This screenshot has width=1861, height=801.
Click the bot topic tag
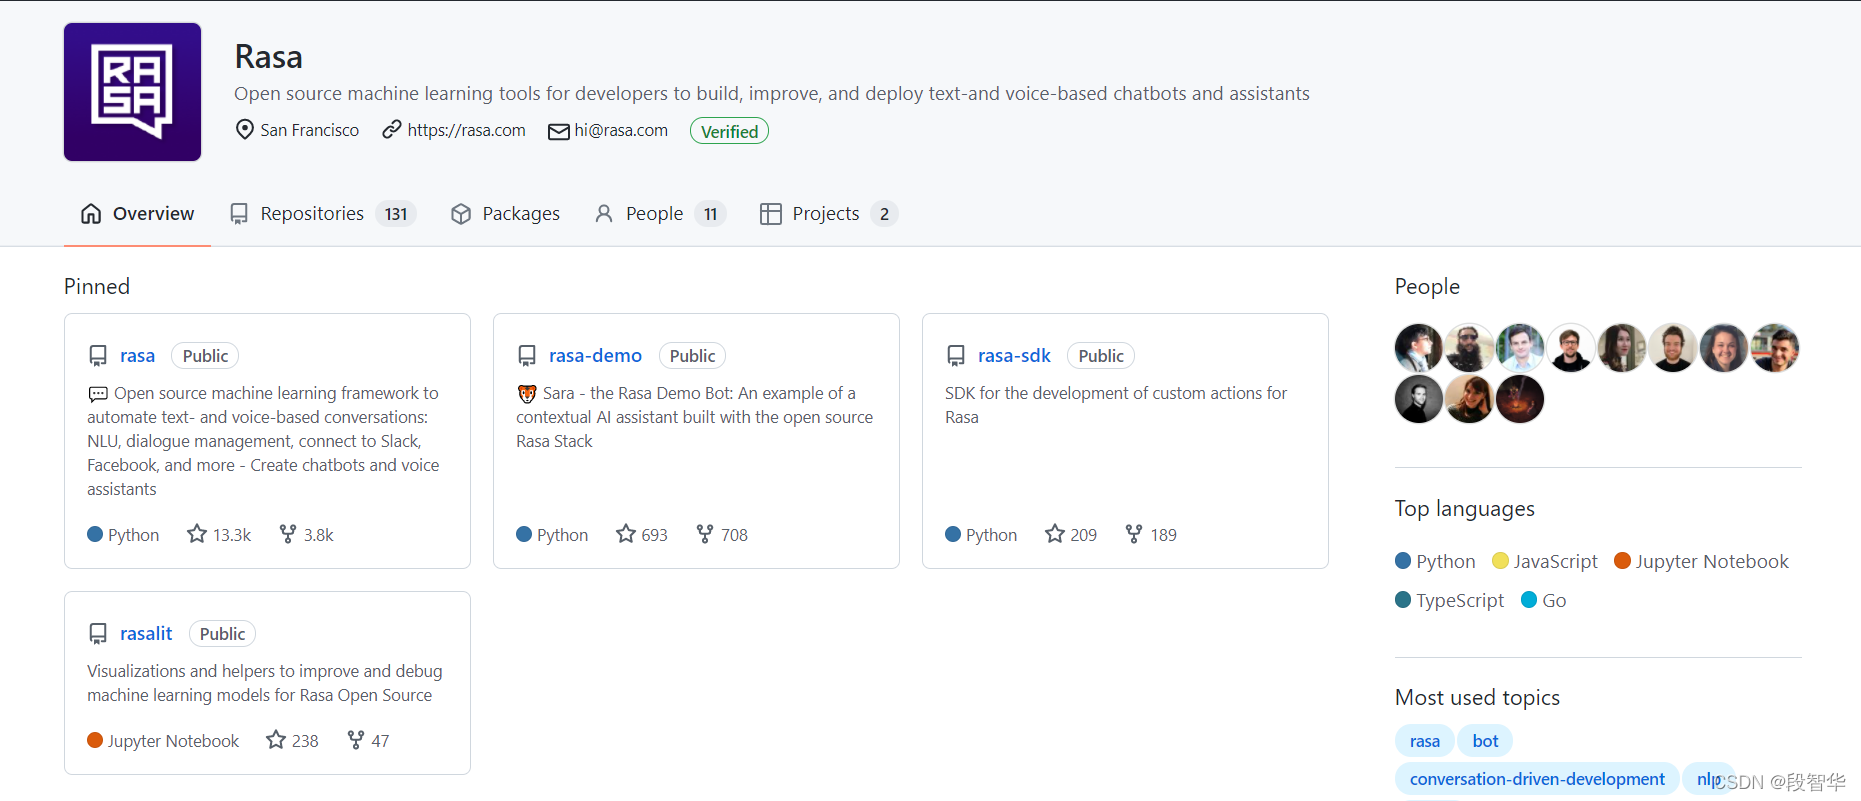[x=1485, y=741]
